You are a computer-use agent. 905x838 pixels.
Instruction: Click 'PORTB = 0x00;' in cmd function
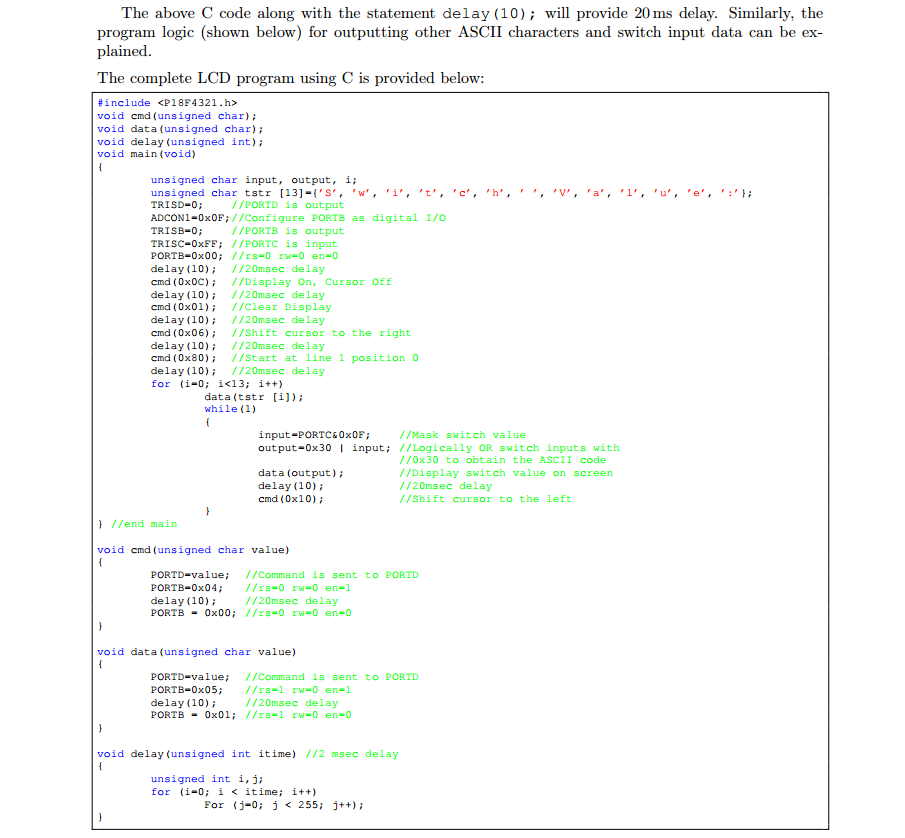(193, 613)
